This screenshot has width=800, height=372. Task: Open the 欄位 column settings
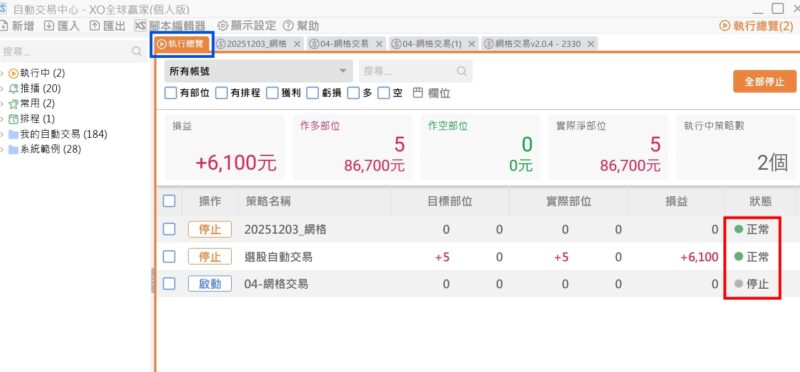pos(431,93)
